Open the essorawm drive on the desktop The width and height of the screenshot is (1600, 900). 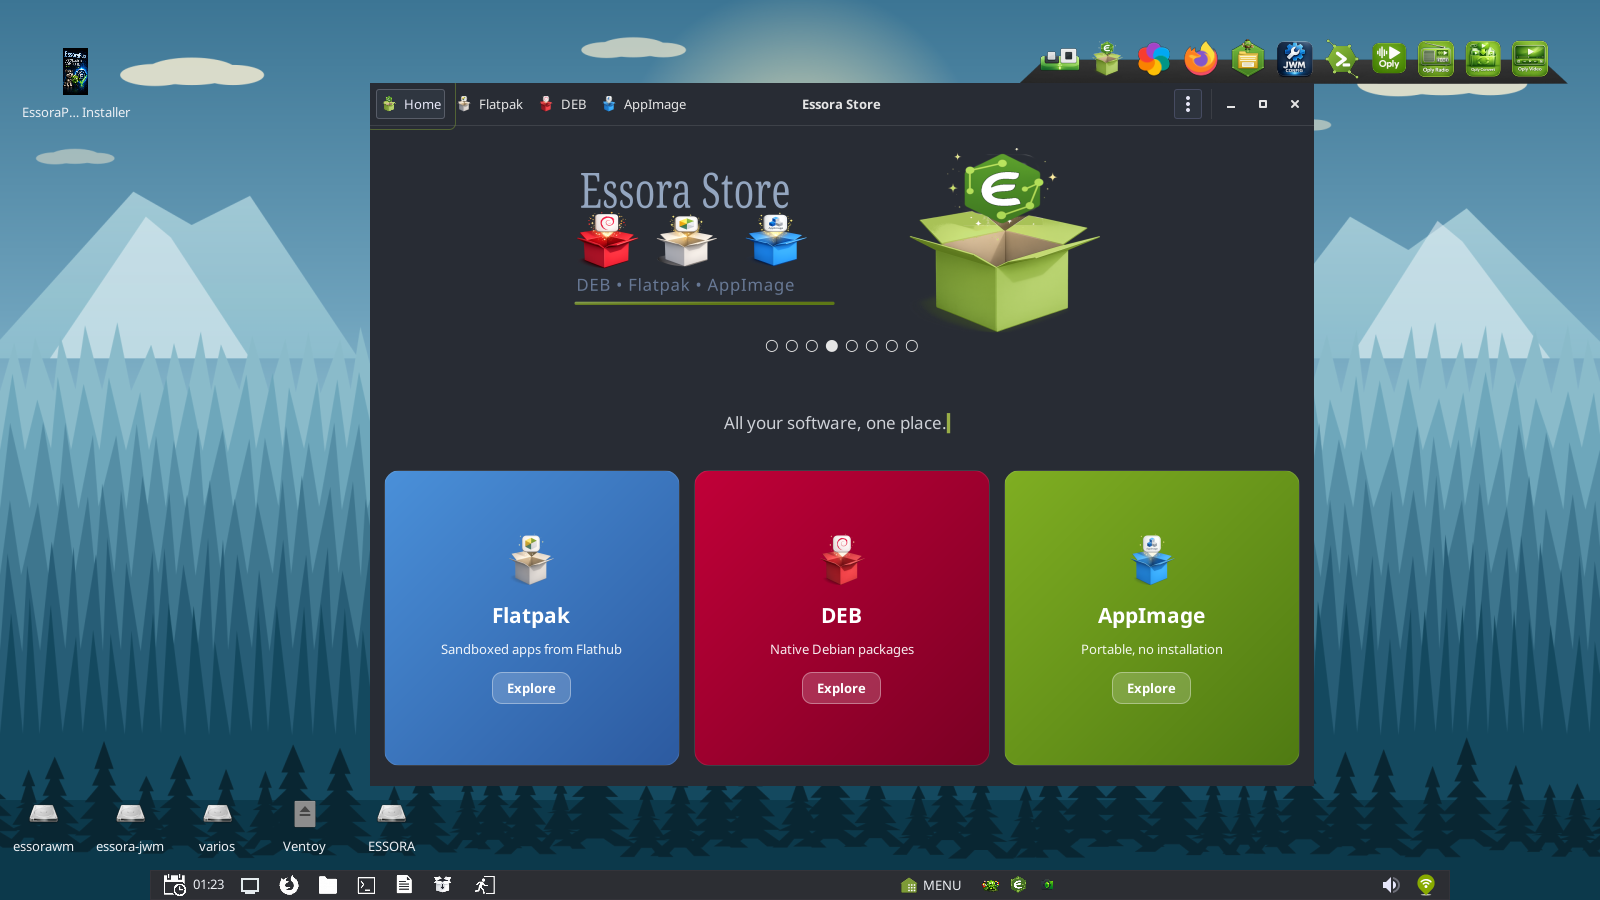tap(43, 826)
